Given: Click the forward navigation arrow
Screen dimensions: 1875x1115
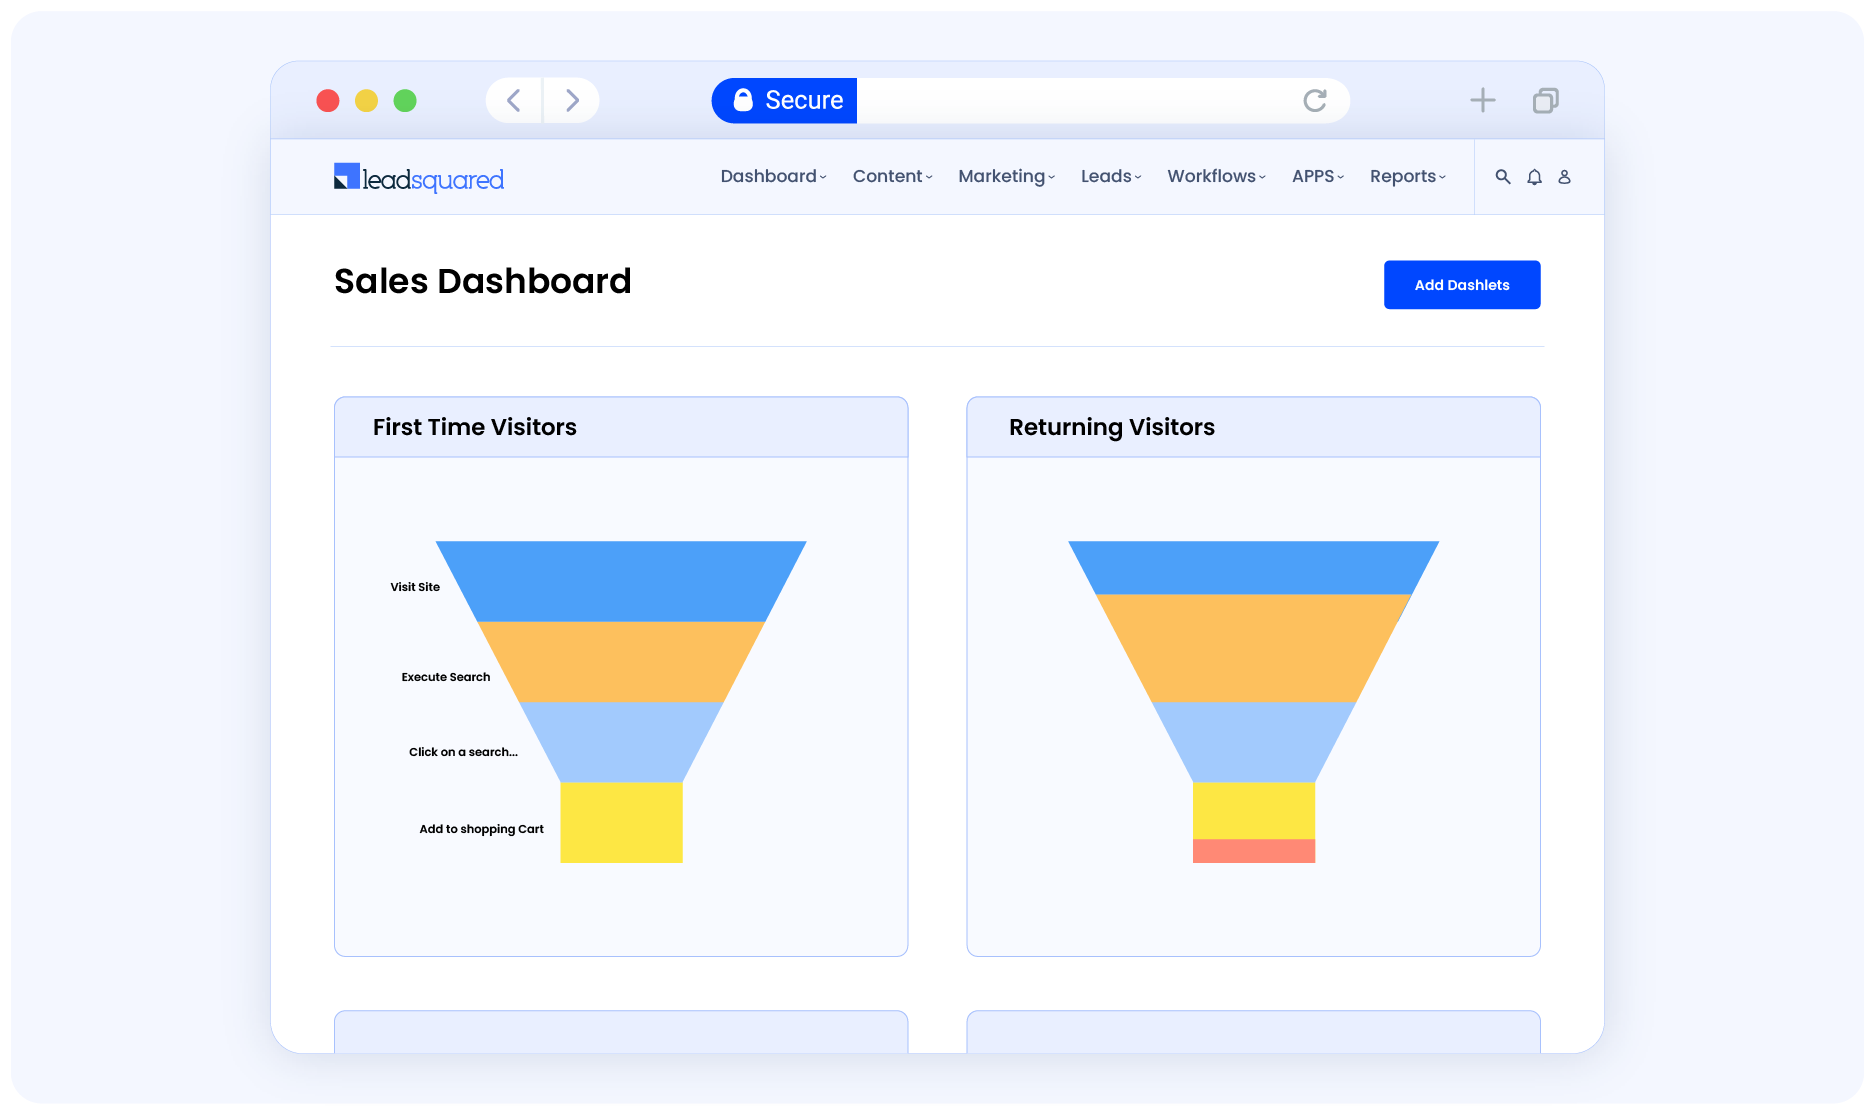Looking at the screenshot, I should click(572, 100).
